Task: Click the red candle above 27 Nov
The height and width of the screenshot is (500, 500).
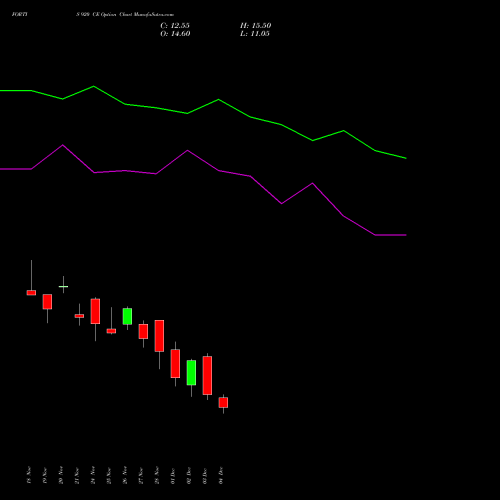Action: [x=143, y=331]
